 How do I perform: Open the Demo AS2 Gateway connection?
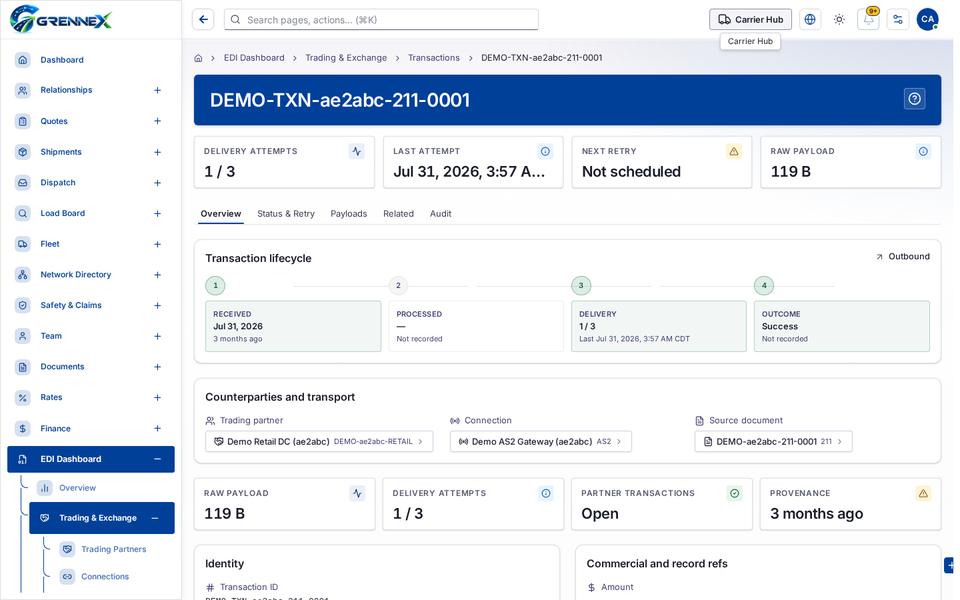tap(541, 441)
